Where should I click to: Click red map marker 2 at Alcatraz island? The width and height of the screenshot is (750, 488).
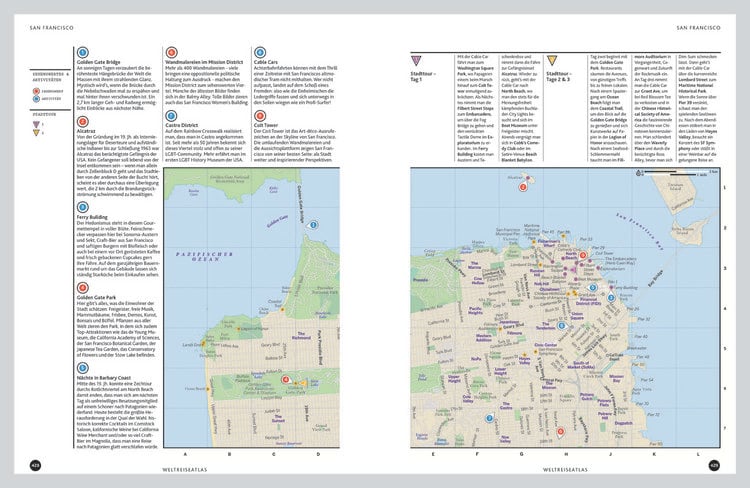(523, 187)
